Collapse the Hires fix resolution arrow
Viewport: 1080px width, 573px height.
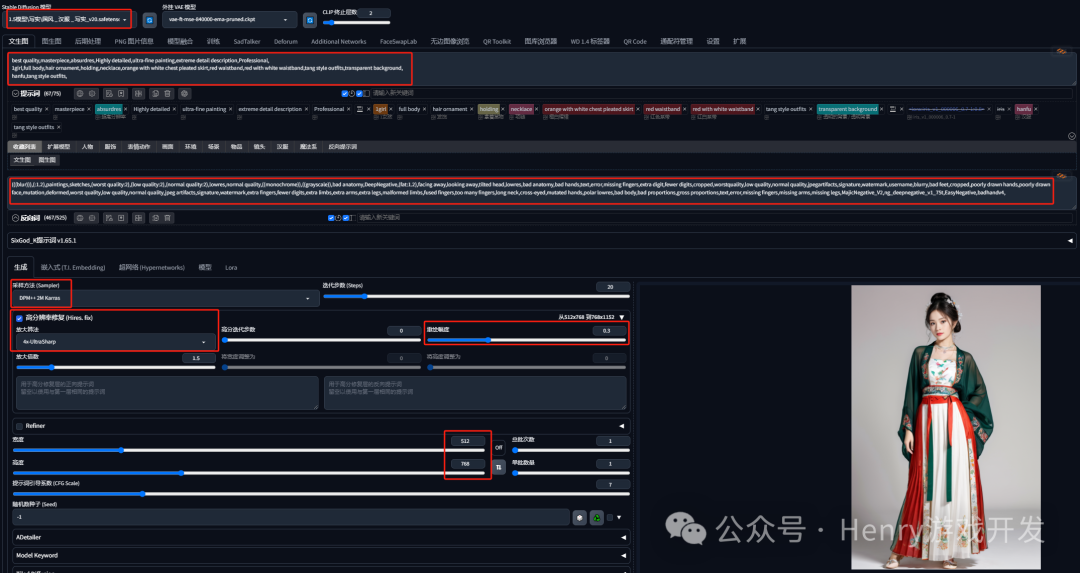tap(622, 317)
